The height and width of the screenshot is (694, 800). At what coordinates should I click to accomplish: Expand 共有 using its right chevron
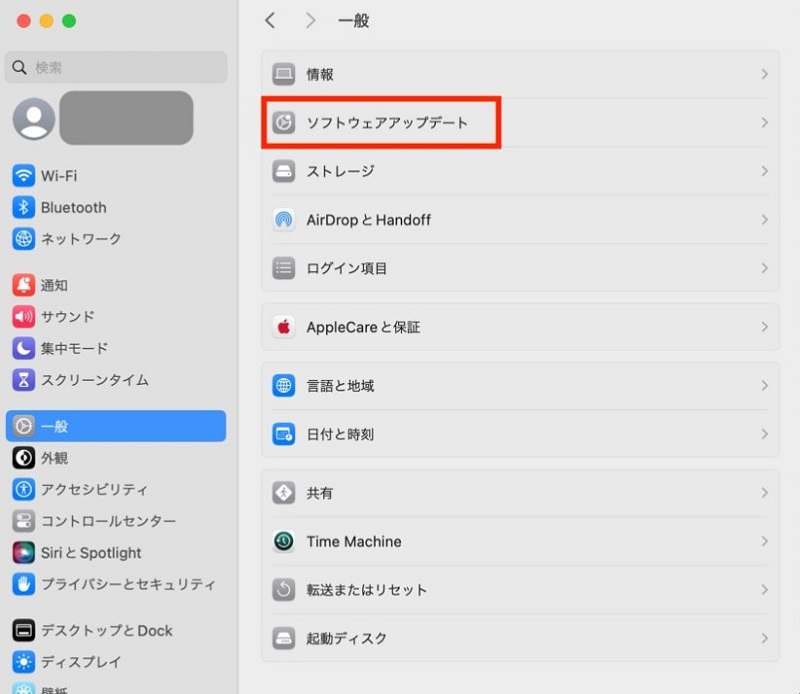pyautogui.click(x=765, y=493)
